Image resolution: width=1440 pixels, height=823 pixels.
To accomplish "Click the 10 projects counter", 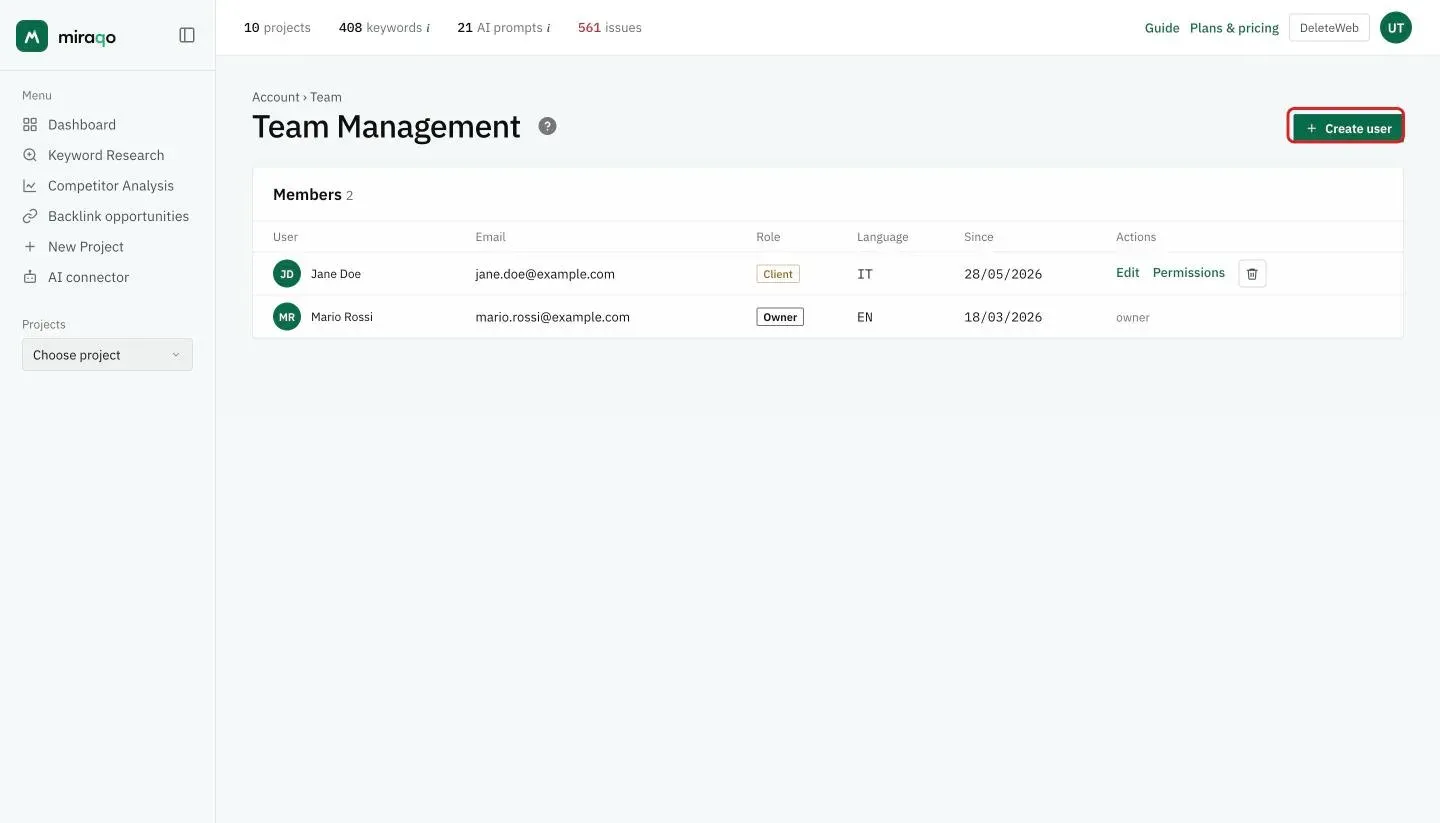I will [x=277, y=28].
